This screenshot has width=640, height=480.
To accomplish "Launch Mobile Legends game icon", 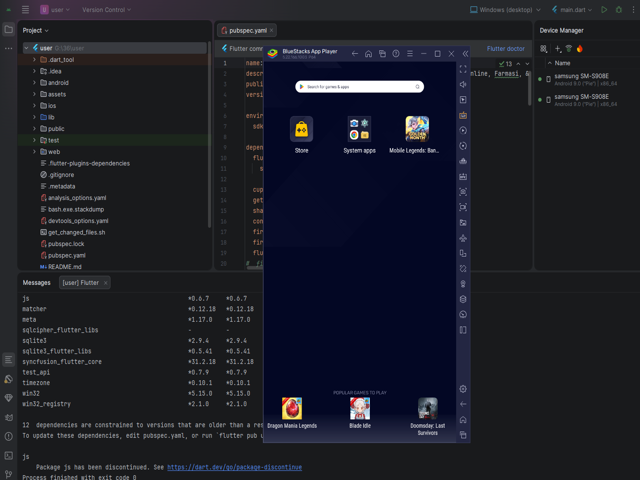I will (x=416, y=129).
